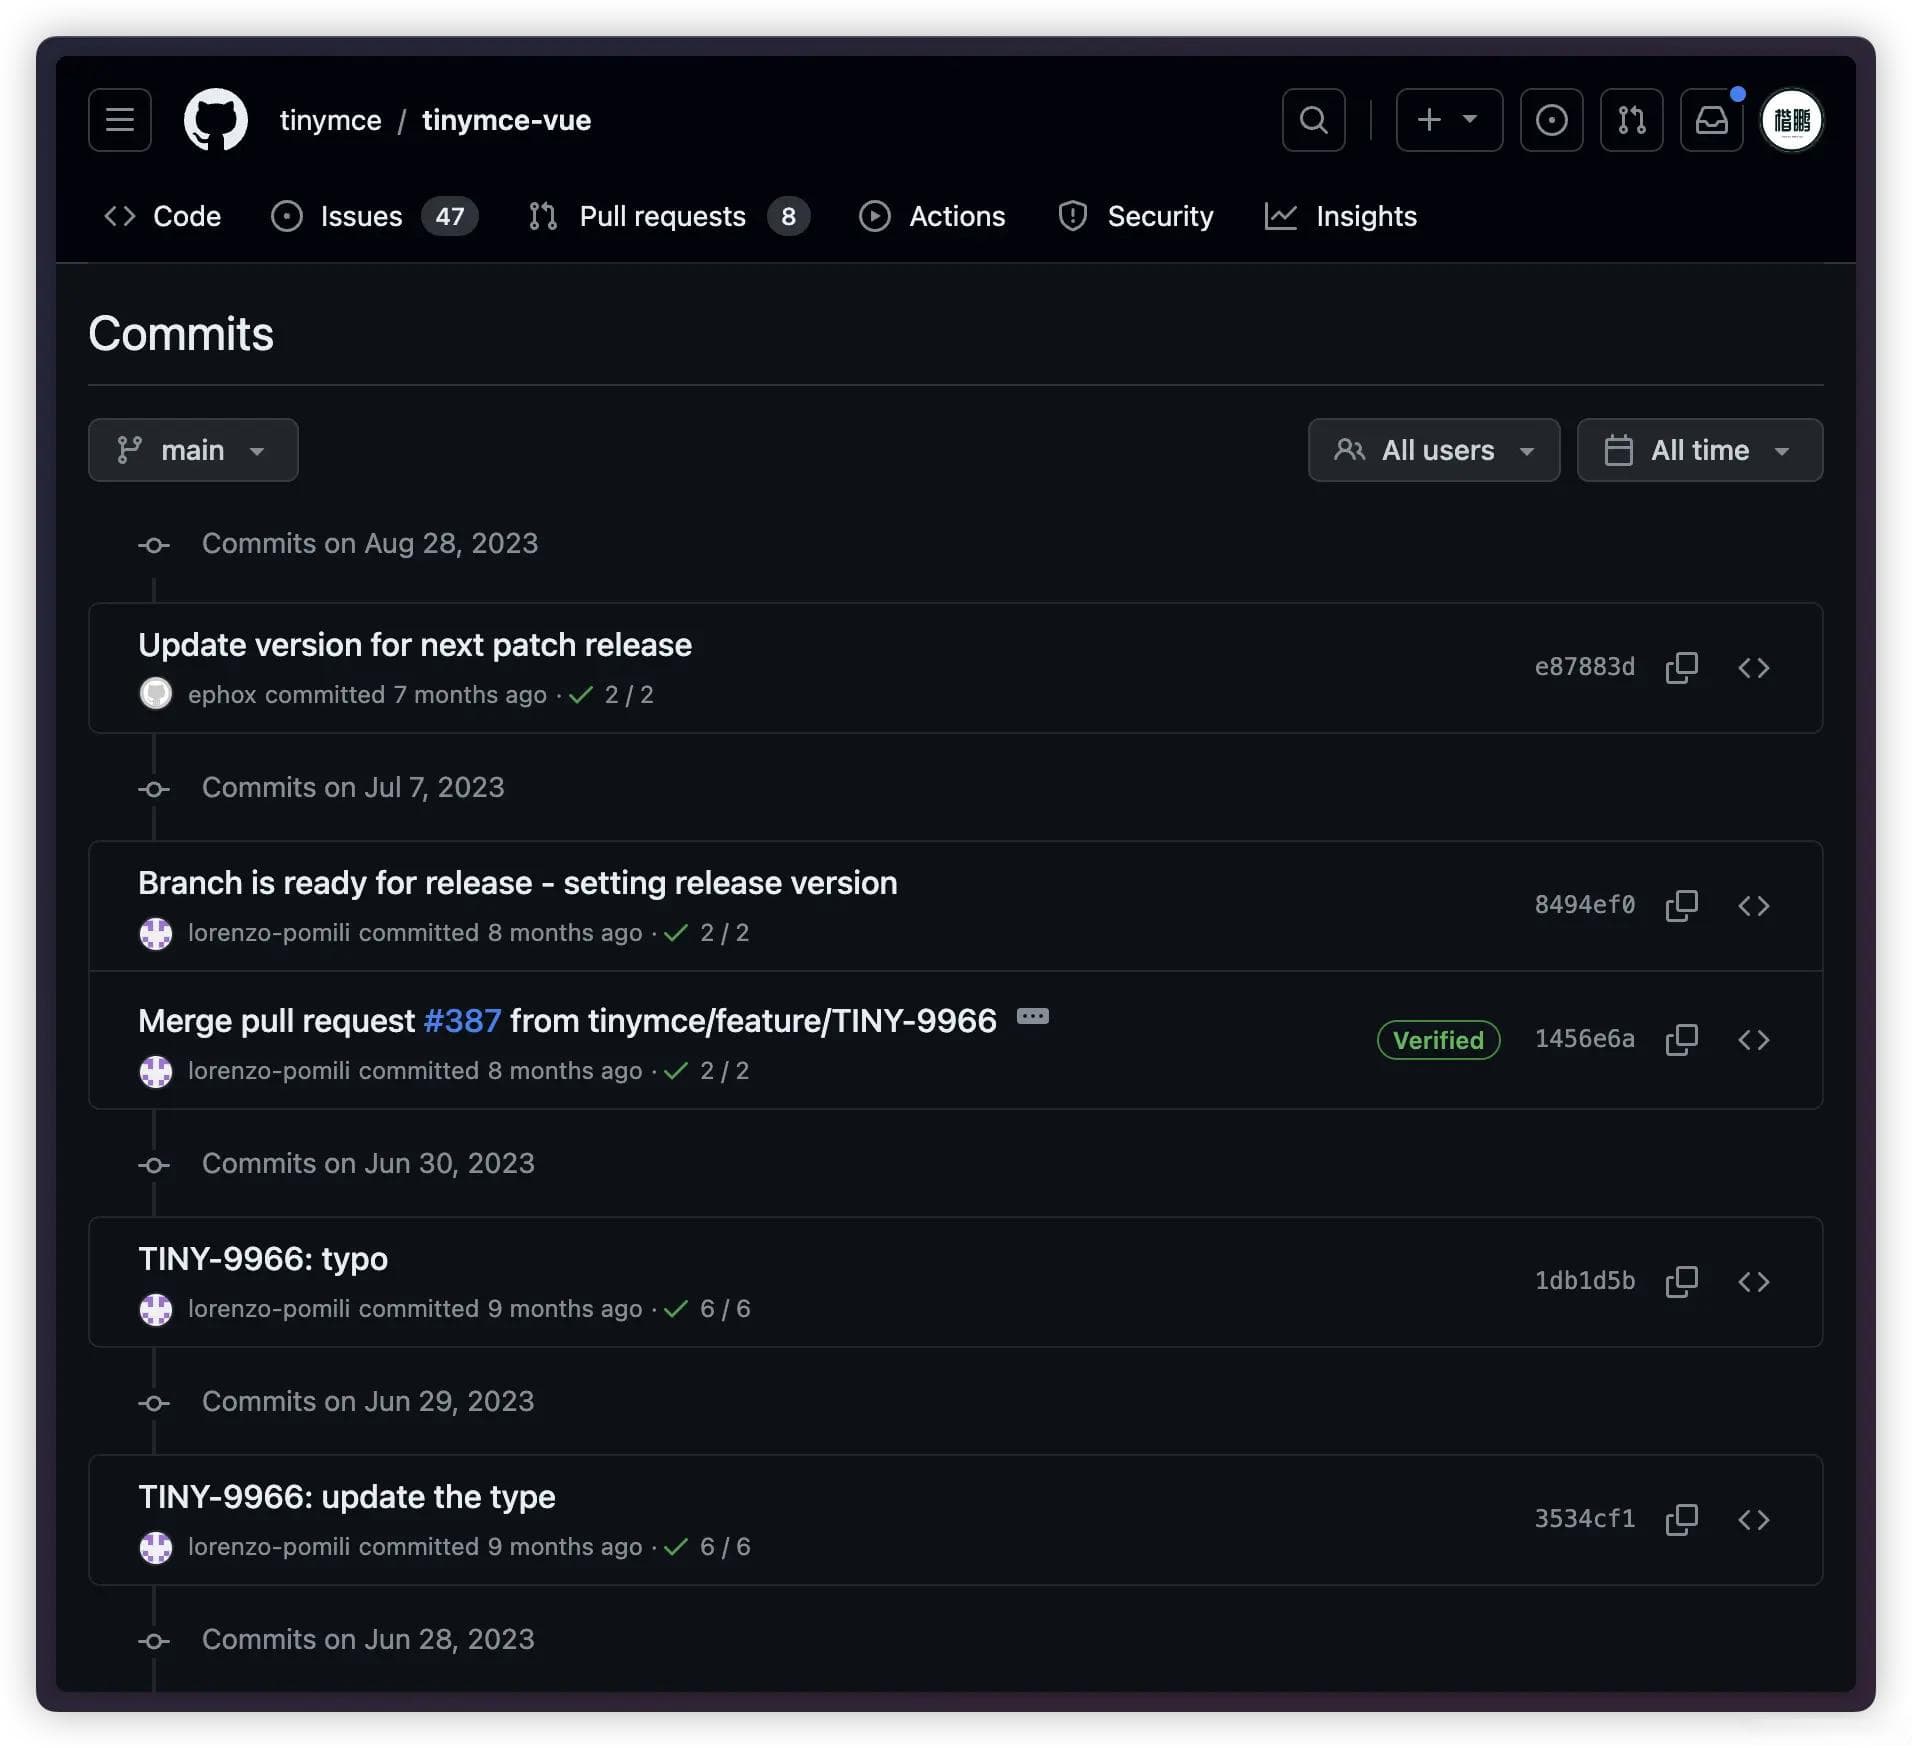The height and width of the screenshot is (1748, 1912).
Task: Open commit 'TINY-9966: update the type'
Action: [347, 1497]
